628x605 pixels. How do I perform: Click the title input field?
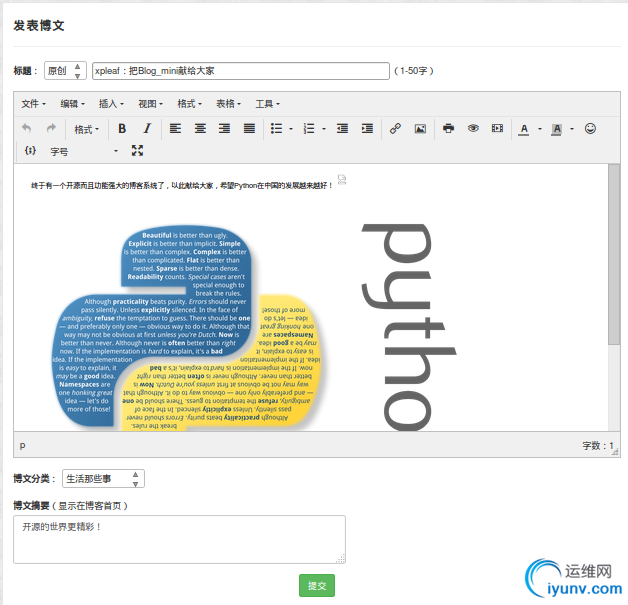241,71
